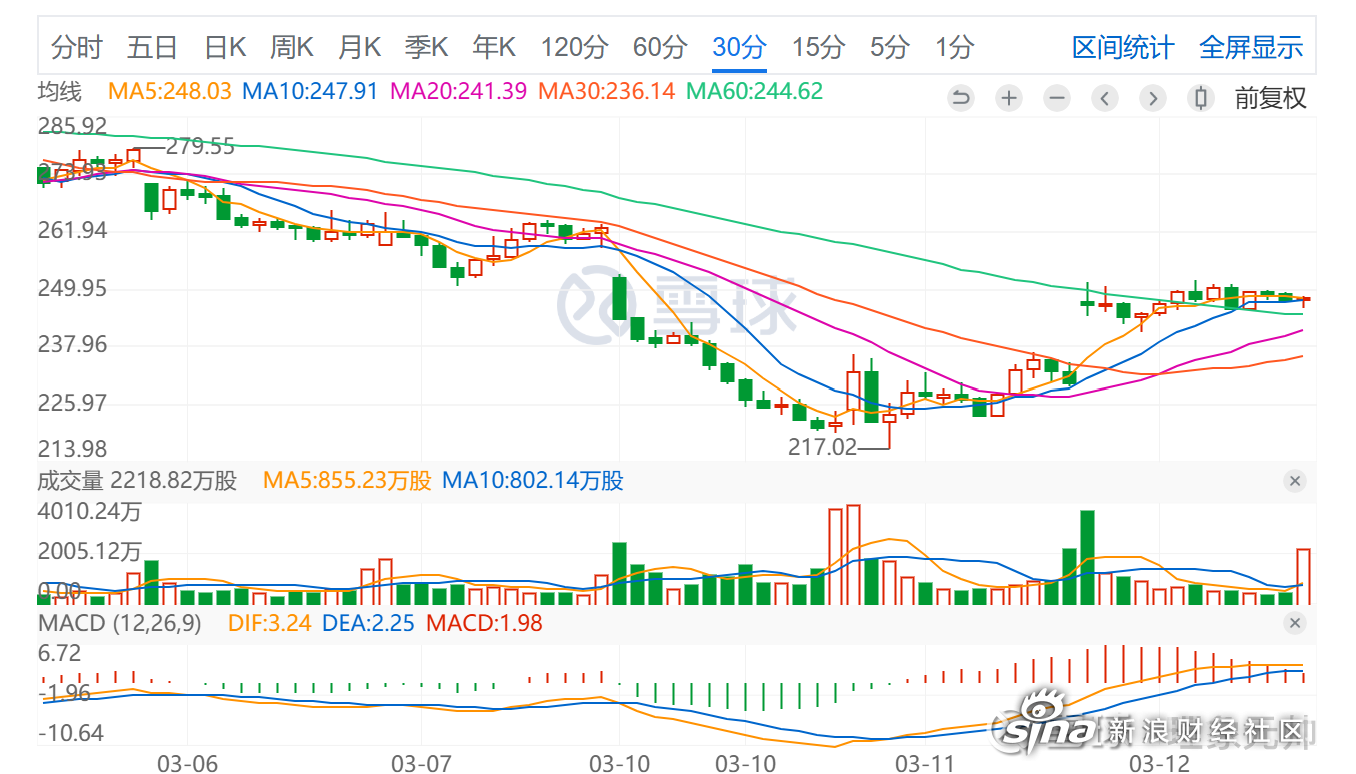Click the undo/reset arrow icon
The height and width of the screenshot is (774, 1356).
click(x=961, y=98)
